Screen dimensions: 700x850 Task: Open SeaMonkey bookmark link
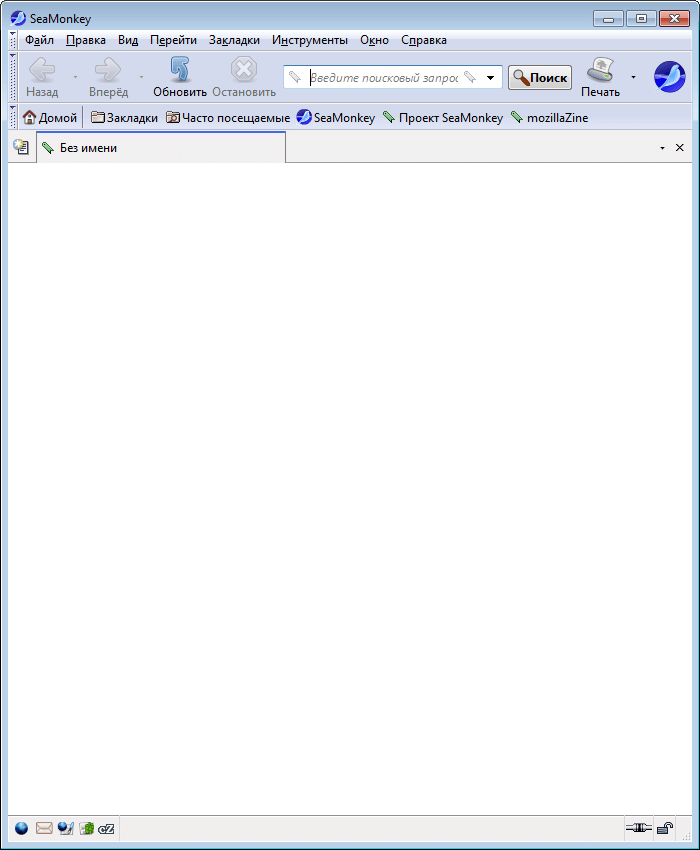[x=336, y=118]
